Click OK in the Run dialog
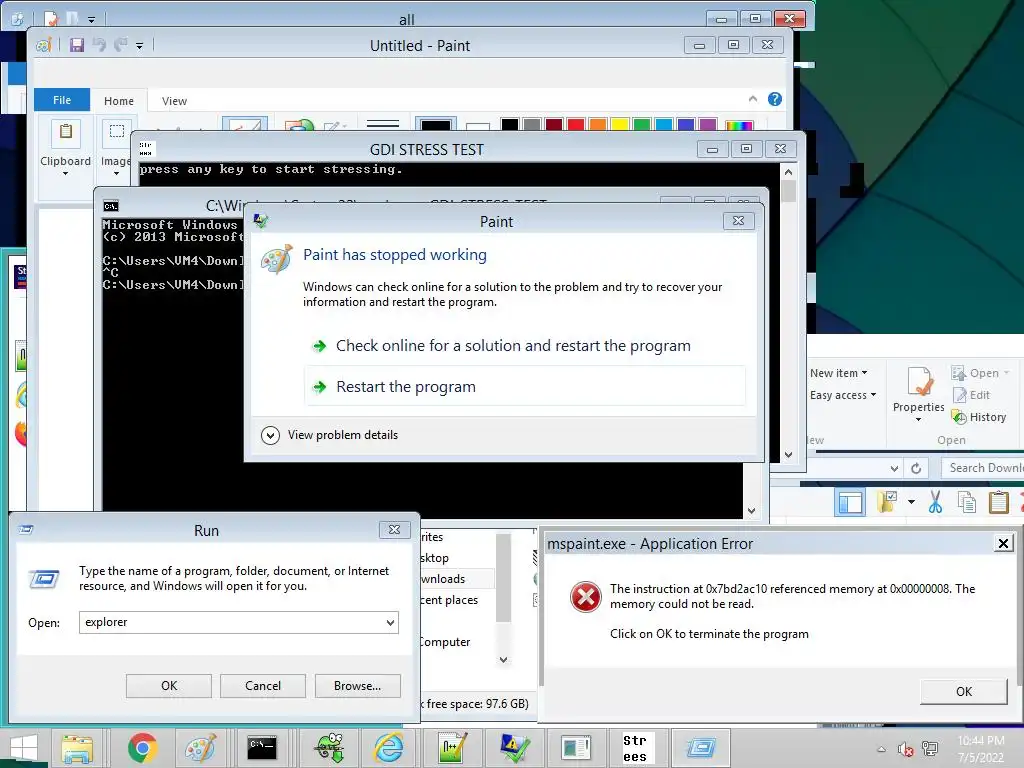This screenshot has width=1024, height=768. tap(169, 686)
